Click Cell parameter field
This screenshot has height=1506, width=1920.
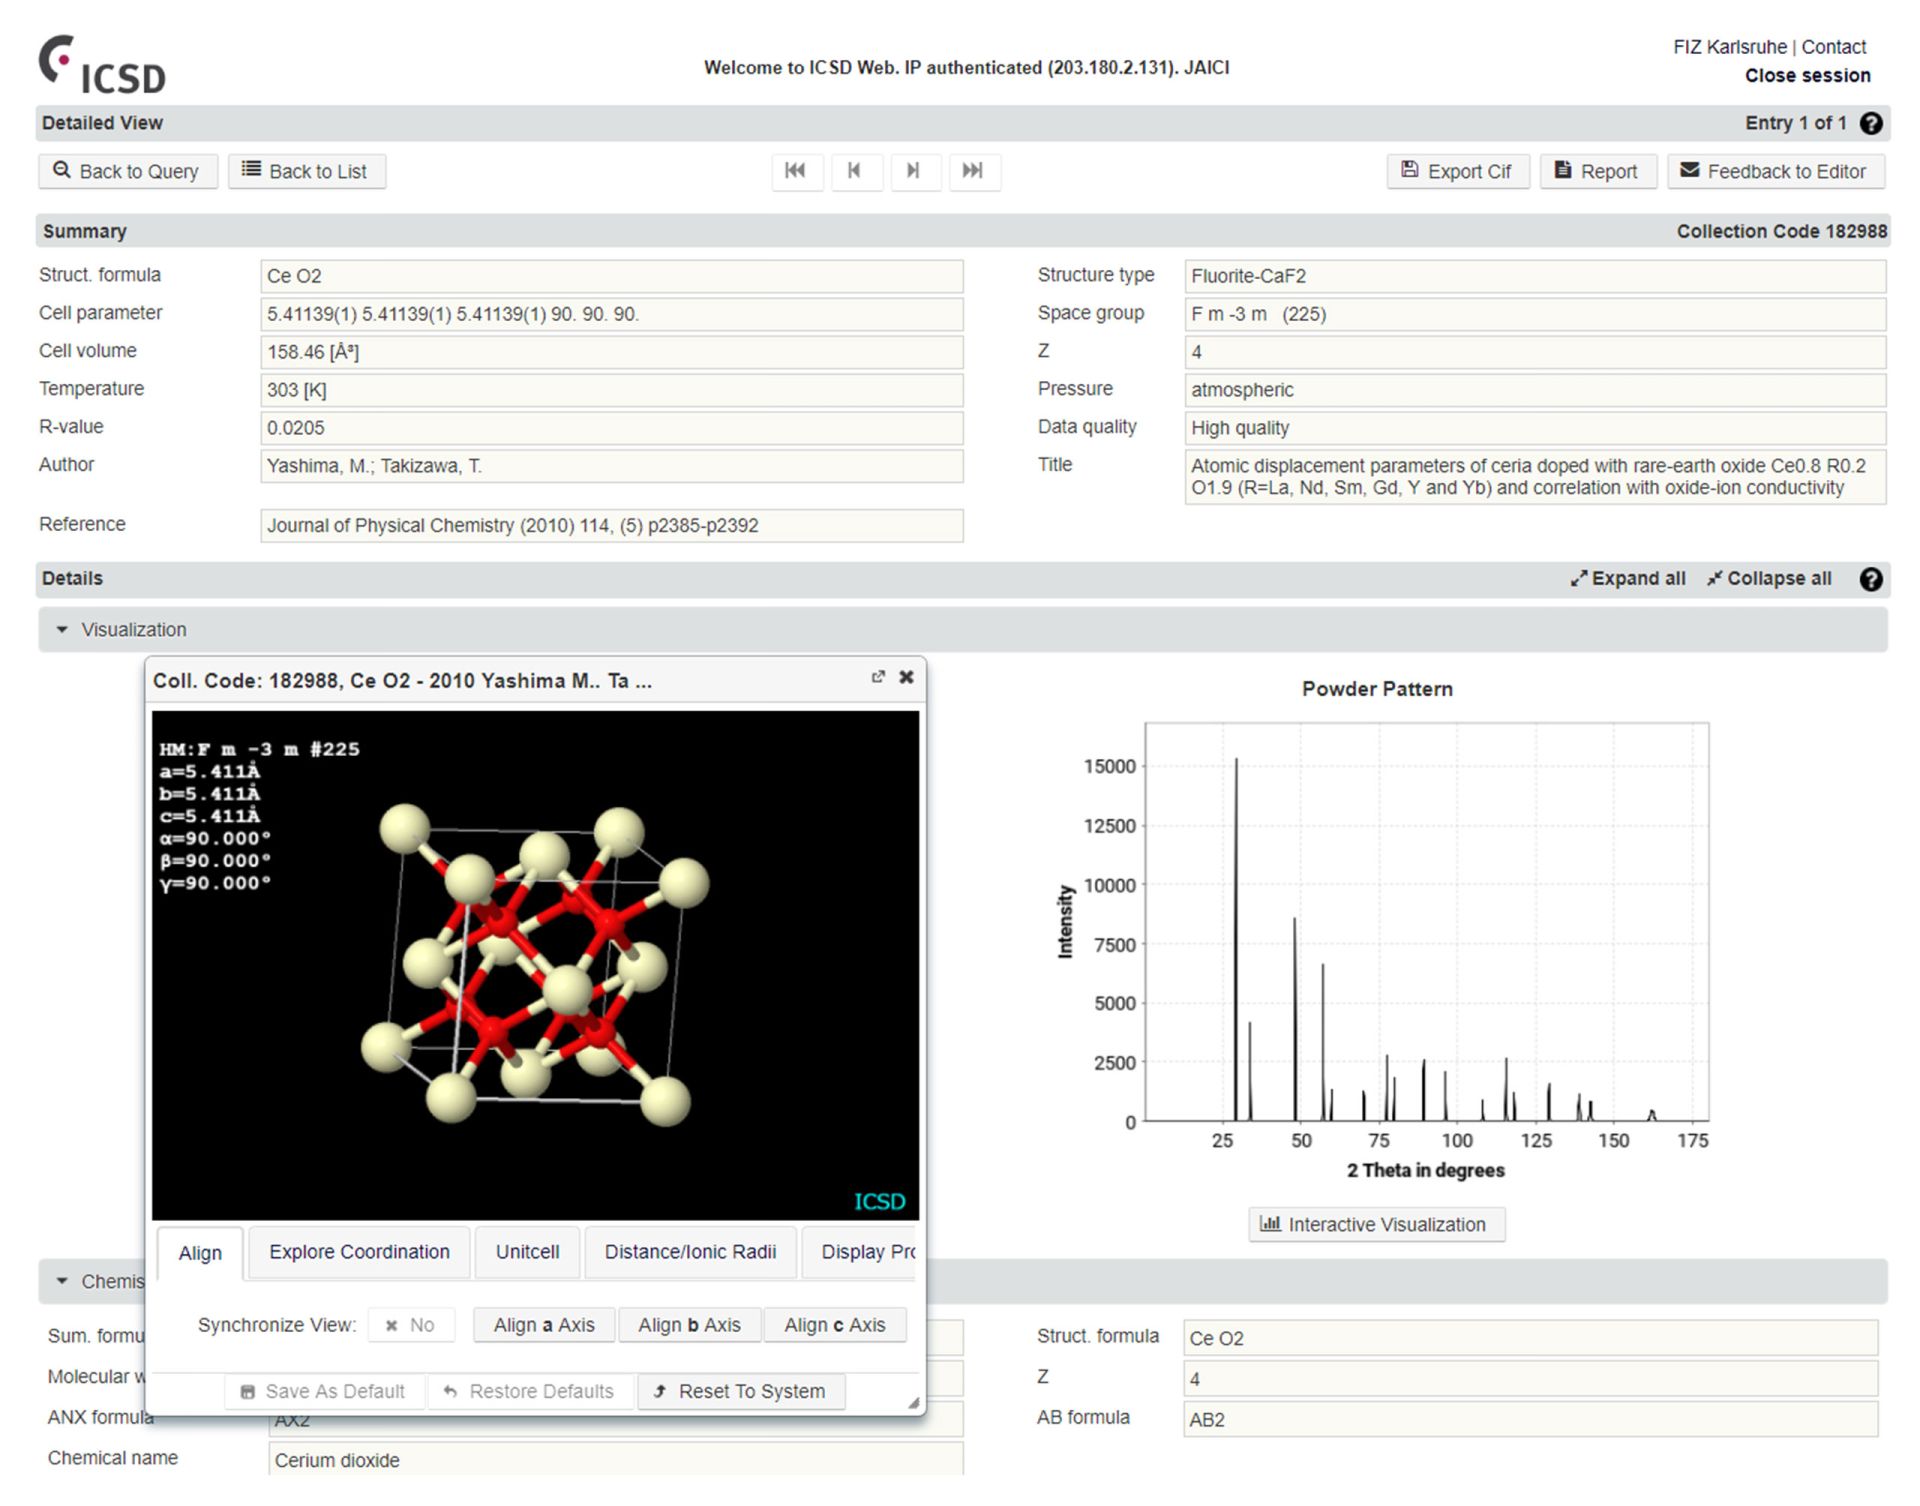coord(612,314)
